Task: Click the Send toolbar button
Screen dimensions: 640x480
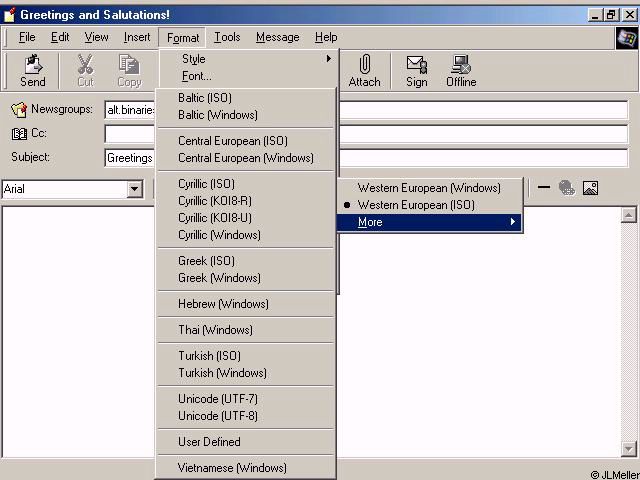Action: point(33,70)
